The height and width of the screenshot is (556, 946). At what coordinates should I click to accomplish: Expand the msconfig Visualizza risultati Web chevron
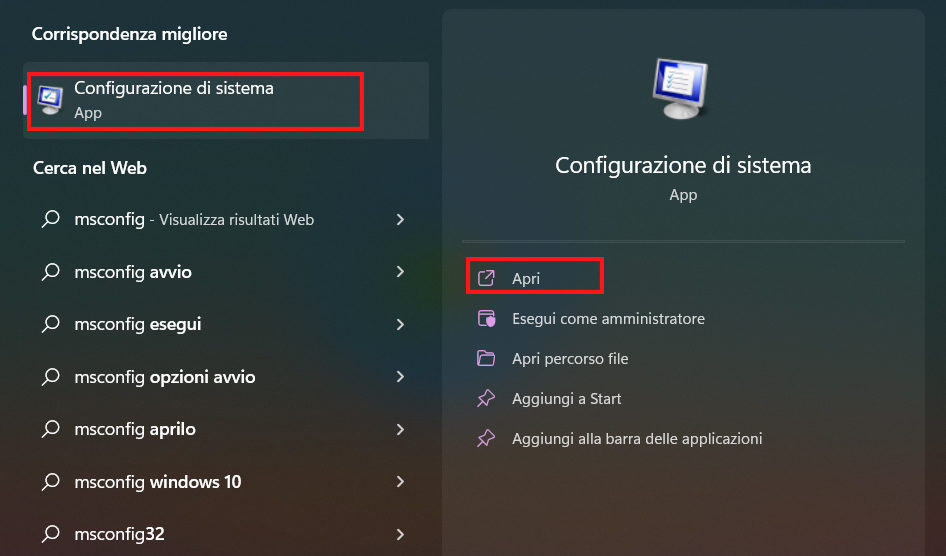pos(400,219)
